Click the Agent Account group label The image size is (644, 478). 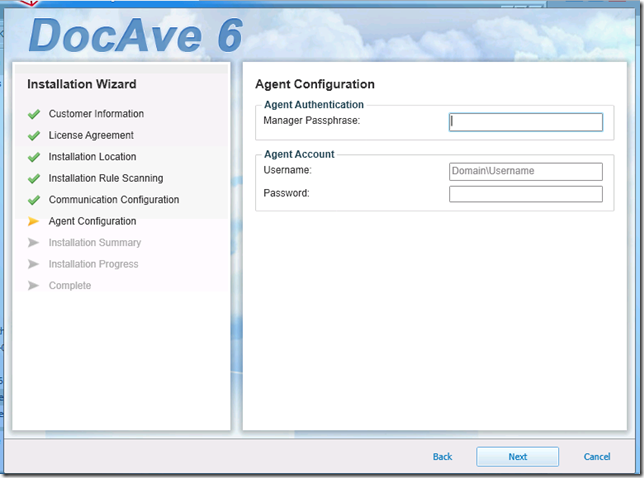[299, 154]
